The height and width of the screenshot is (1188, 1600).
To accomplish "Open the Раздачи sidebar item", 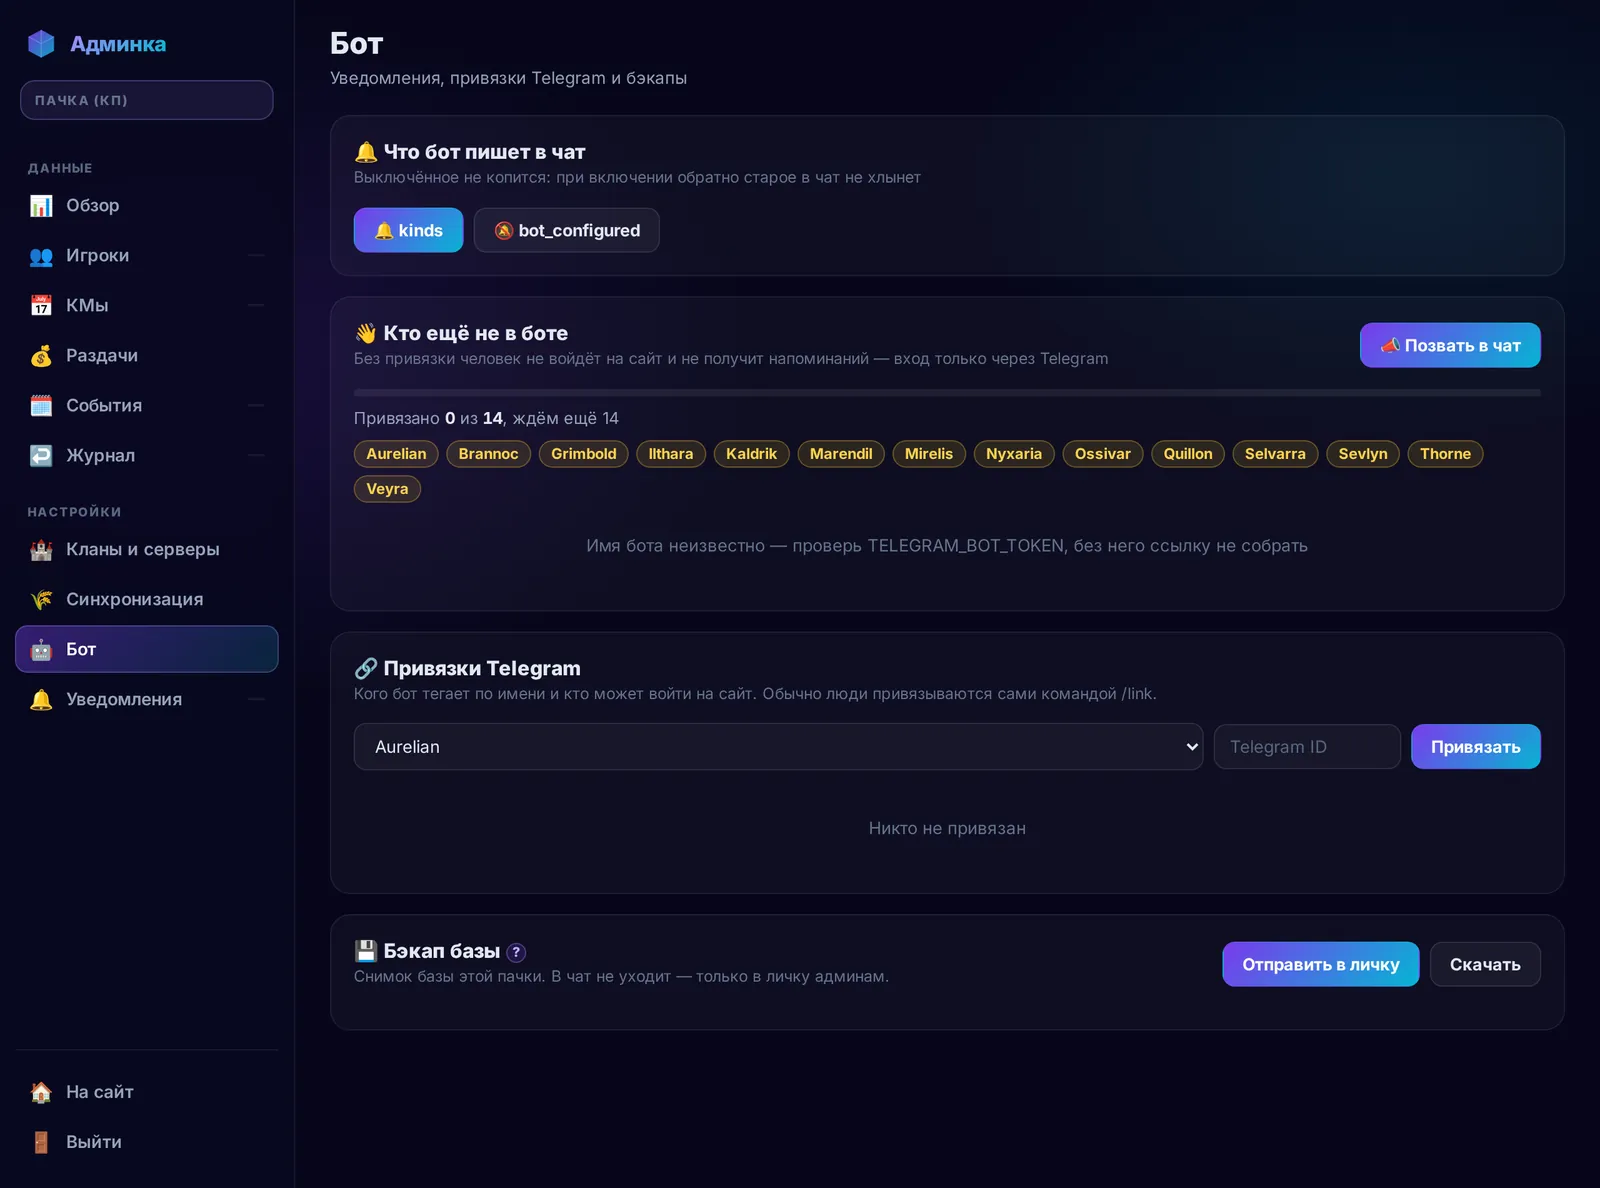I will [x=147, y=356].
